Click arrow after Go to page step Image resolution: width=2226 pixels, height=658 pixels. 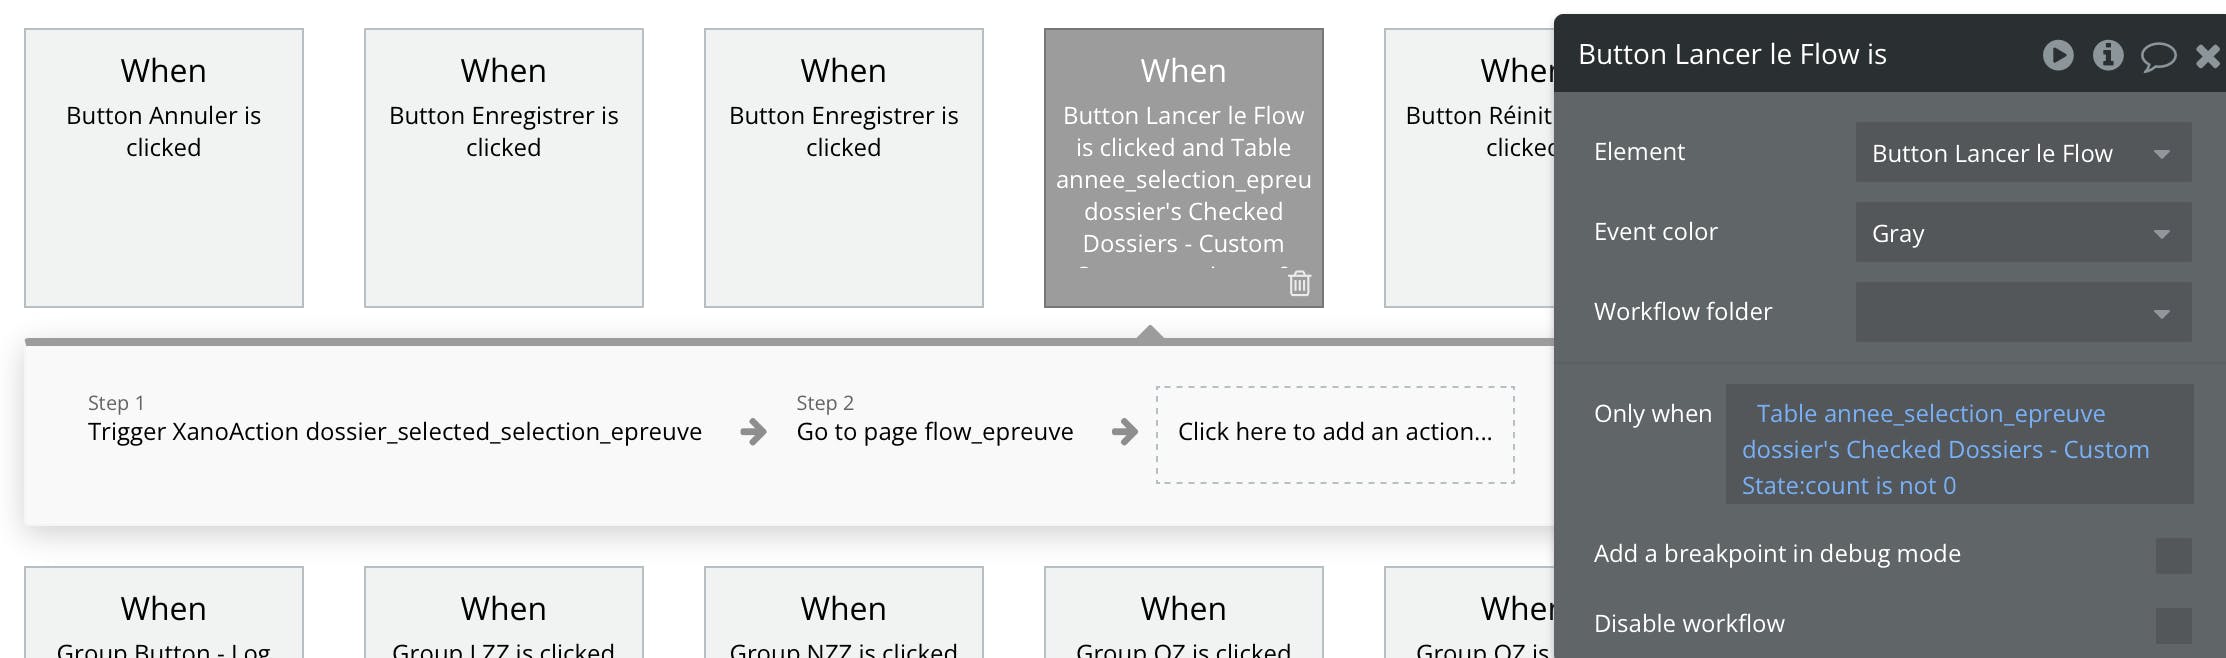tap(1124, 432)
